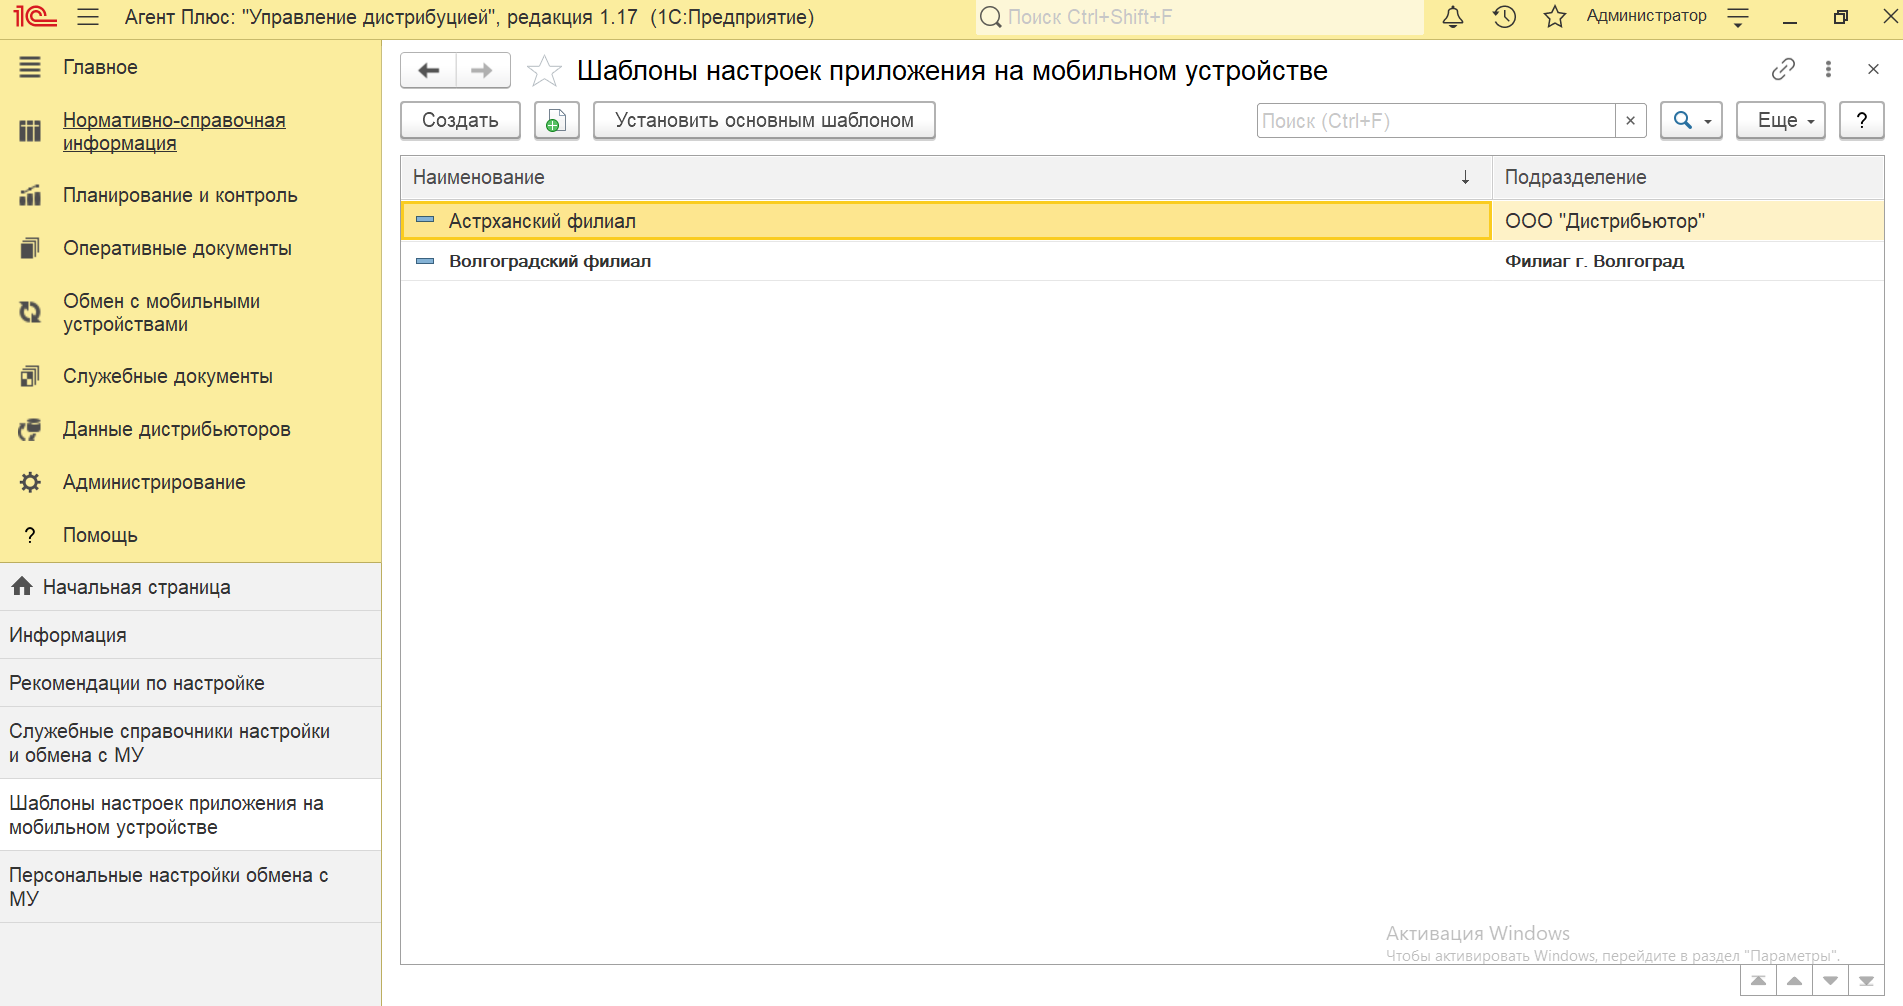1903x1006 pixels.
Task: Open Обмен с мобильными устройствами section
Action: coord(161,313)
